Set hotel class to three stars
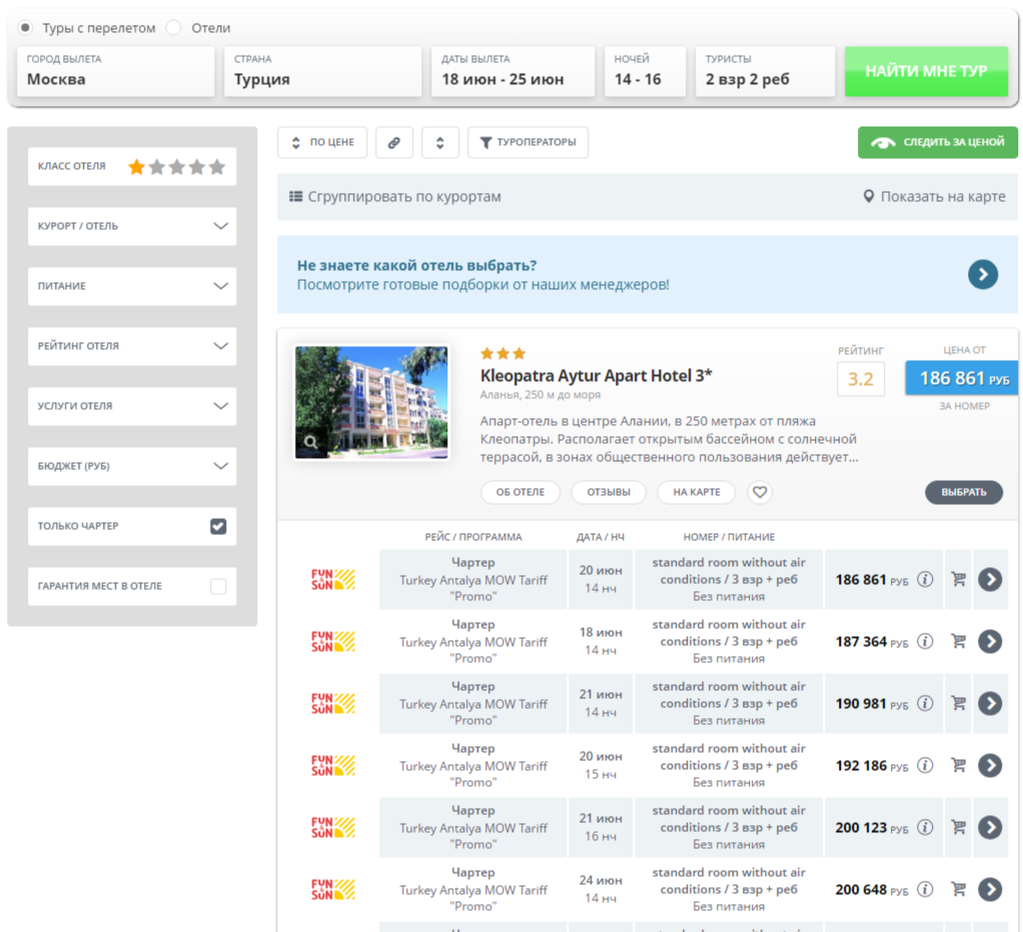Screen dimensions: 1023x932 [x=177, y=167]
